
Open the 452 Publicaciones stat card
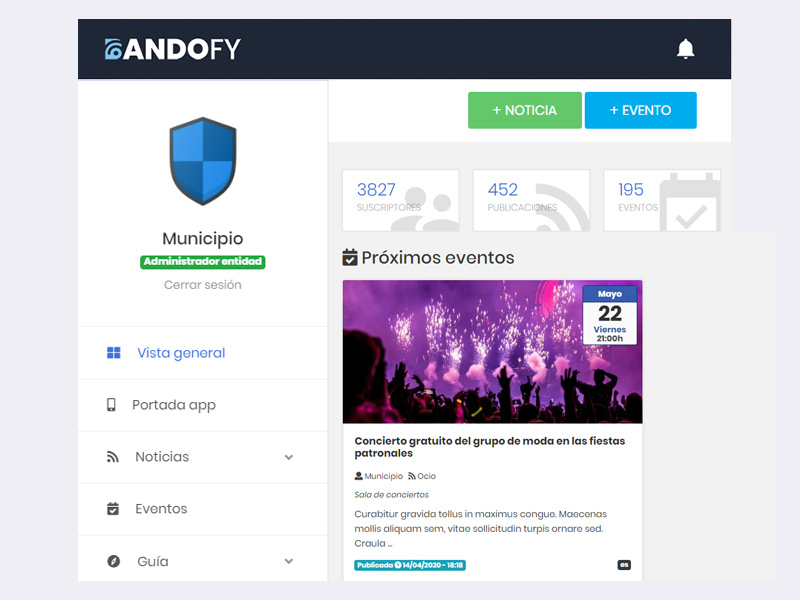coord(531,201)
